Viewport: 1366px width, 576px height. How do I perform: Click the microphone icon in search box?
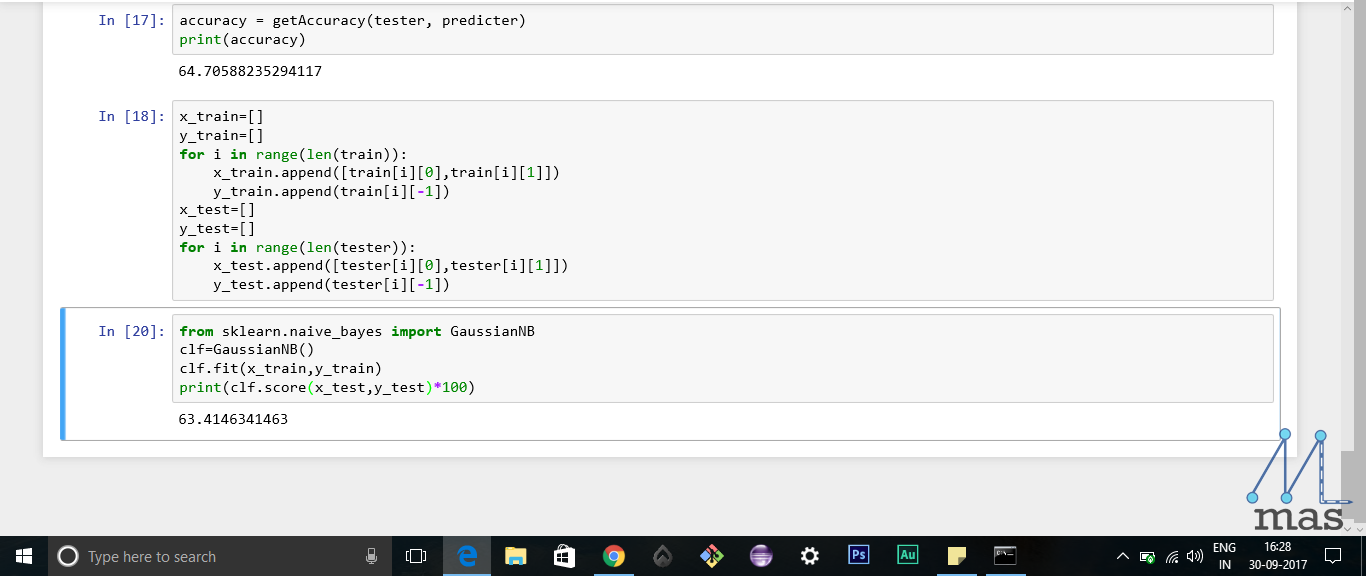click(371, 556)
